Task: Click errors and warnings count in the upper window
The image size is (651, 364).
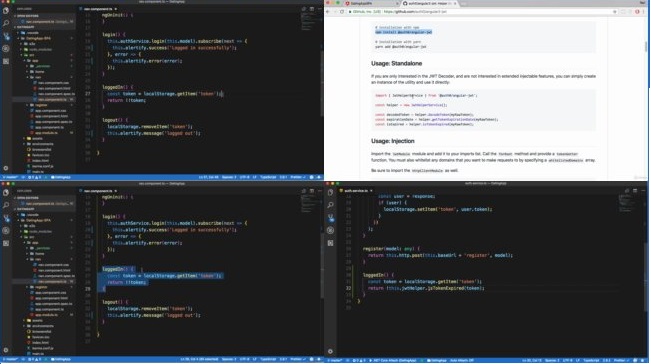Action: 35,177
